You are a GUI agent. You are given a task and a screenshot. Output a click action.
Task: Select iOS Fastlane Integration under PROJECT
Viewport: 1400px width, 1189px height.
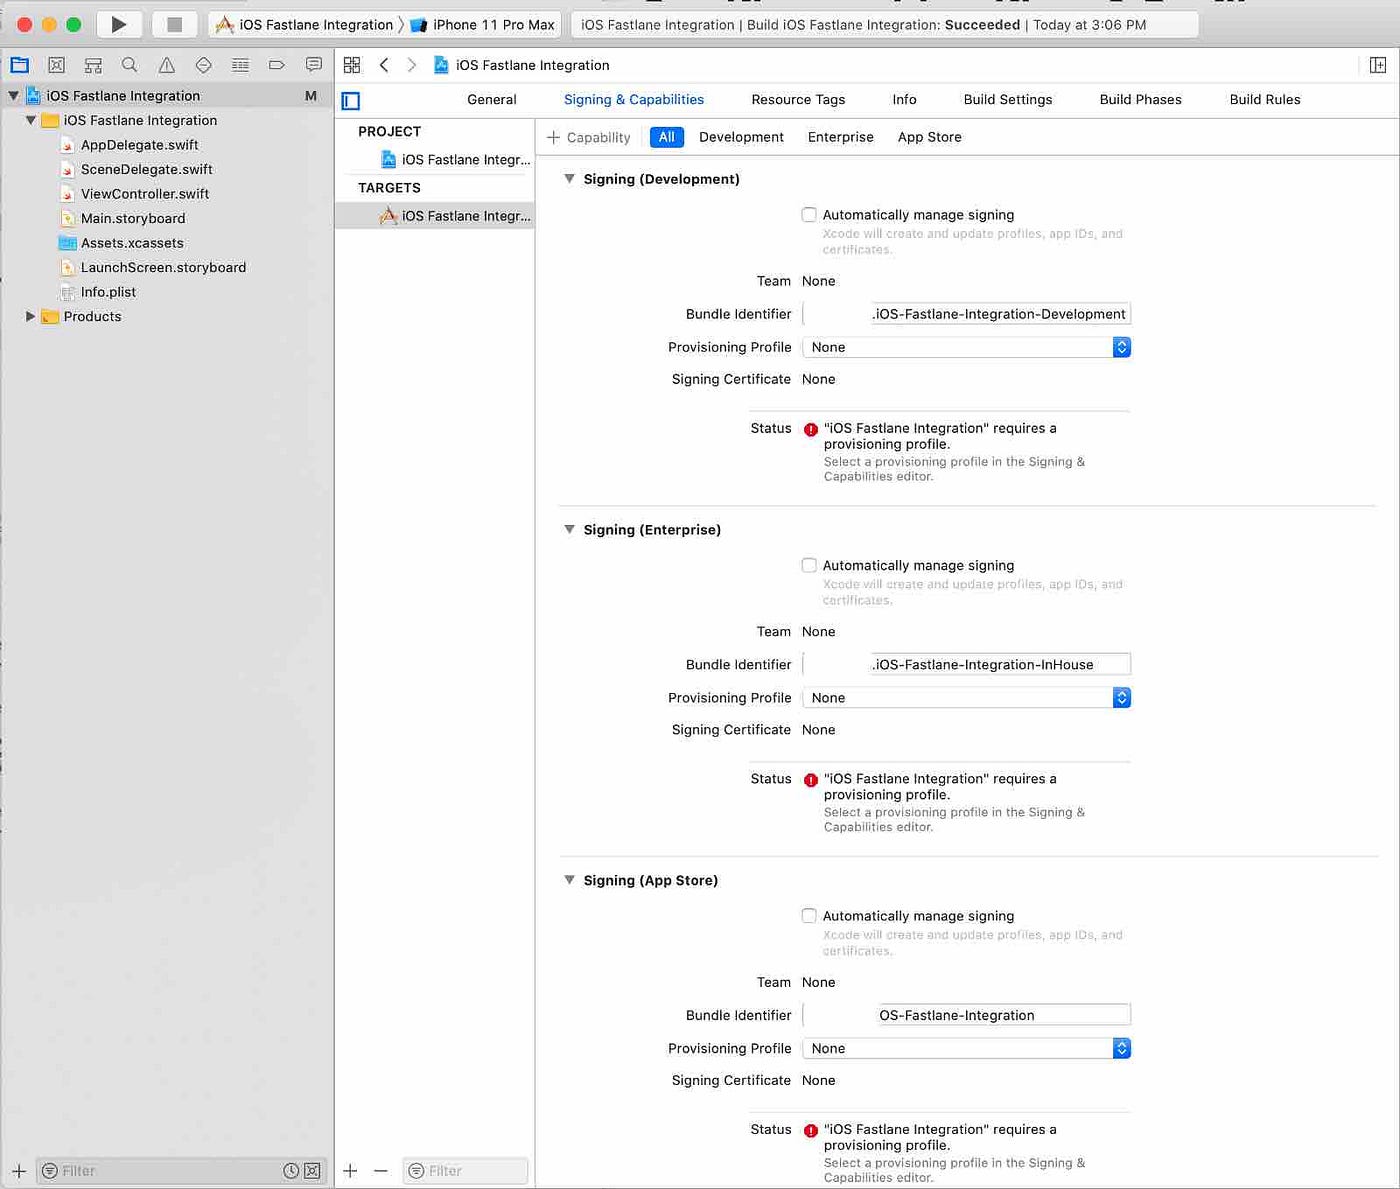point(456,159)
